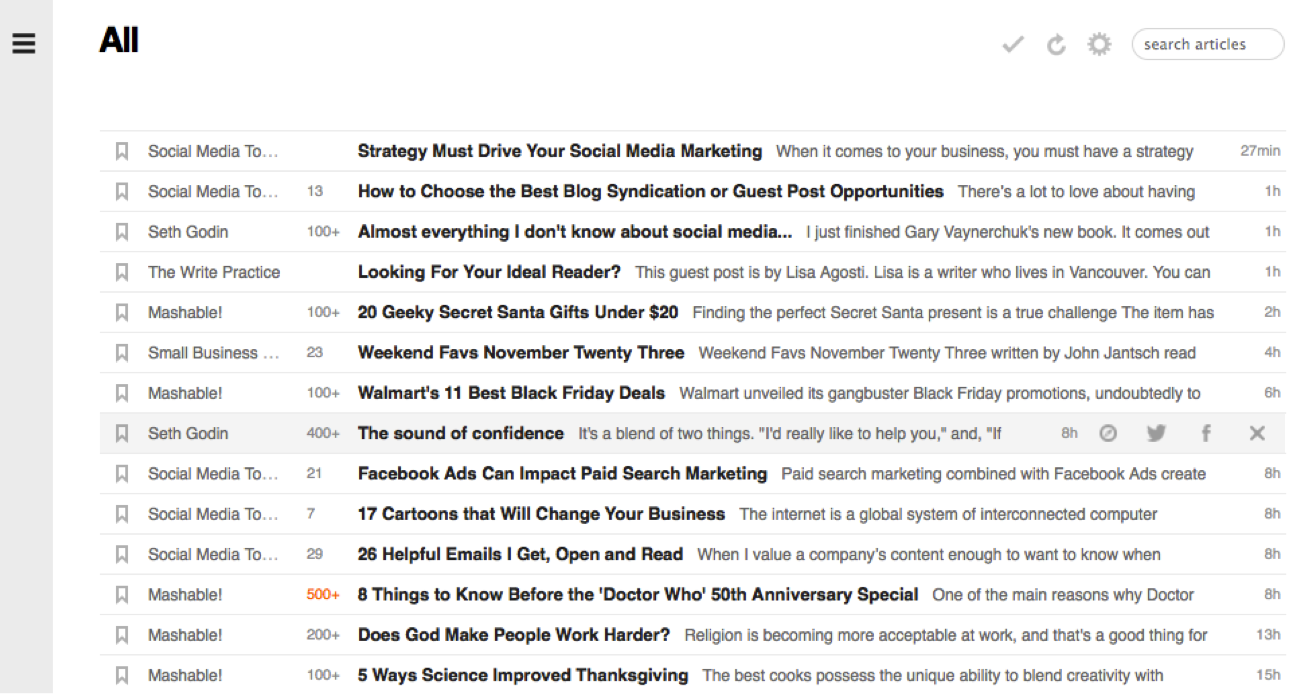Screen dimensions: 1315x694
Task: Bookmark 'Walmart's 11 Best Black Friday Deals'
Action: coord(122,393)
